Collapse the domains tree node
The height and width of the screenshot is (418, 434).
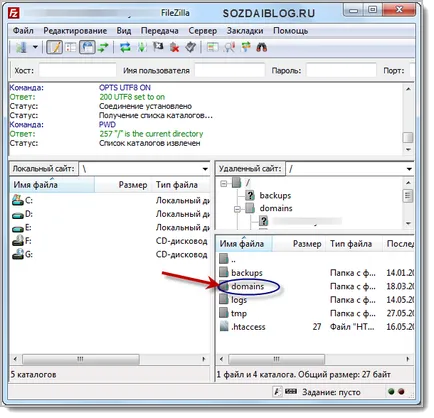tap(237, 209)
